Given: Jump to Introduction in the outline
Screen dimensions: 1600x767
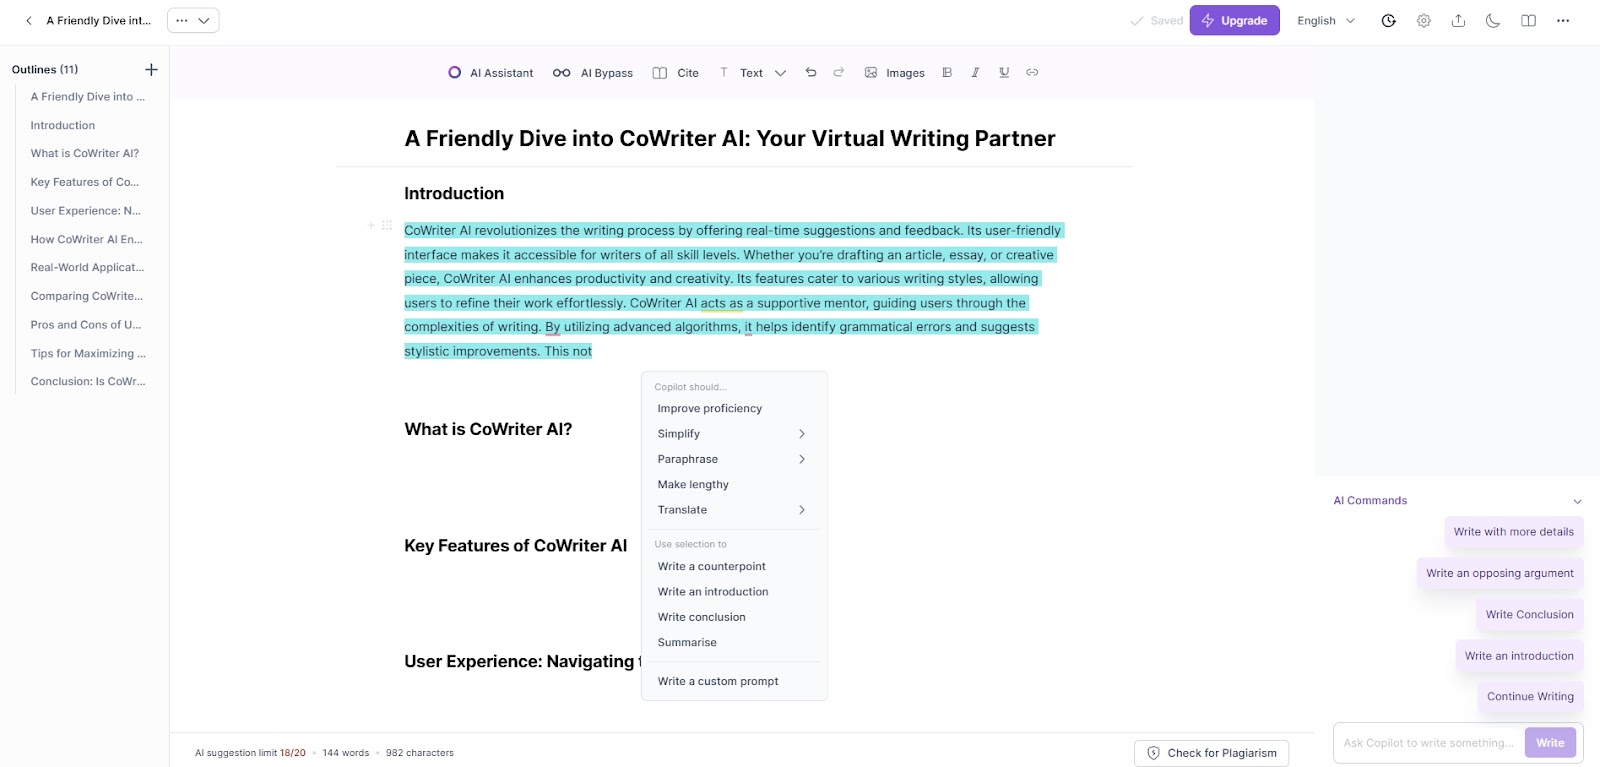Looking at the screenshot, I should coord(63,126).
